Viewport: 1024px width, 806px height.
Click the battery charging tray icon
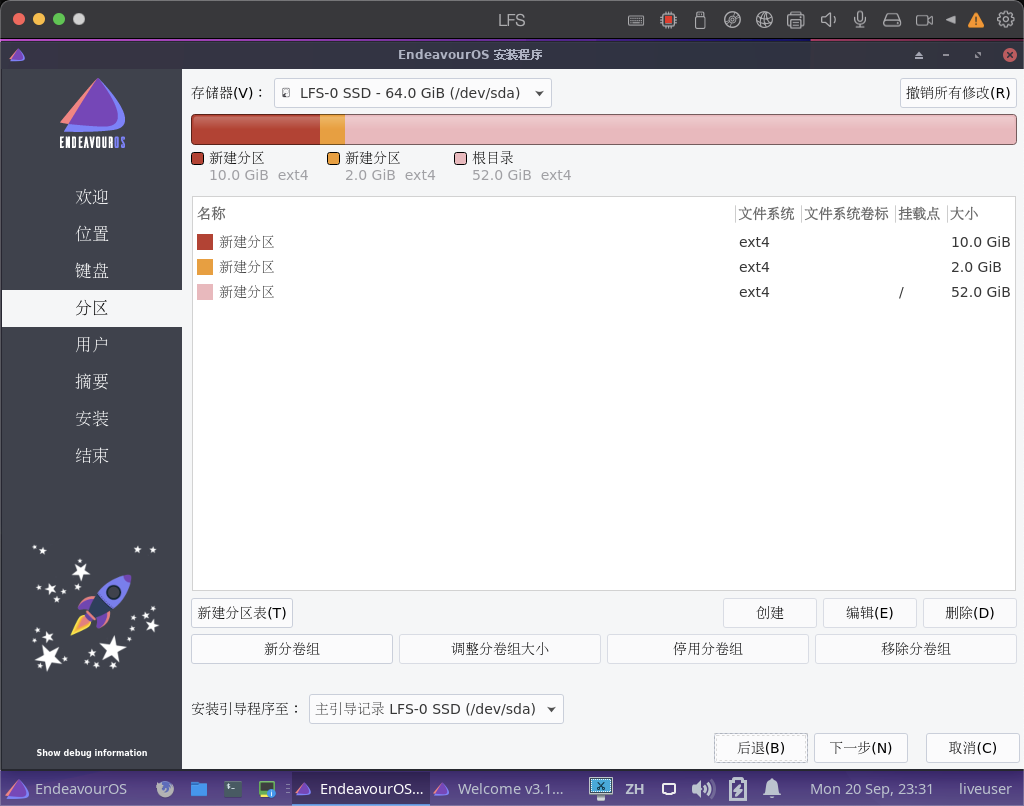click(x=738, y=788)
